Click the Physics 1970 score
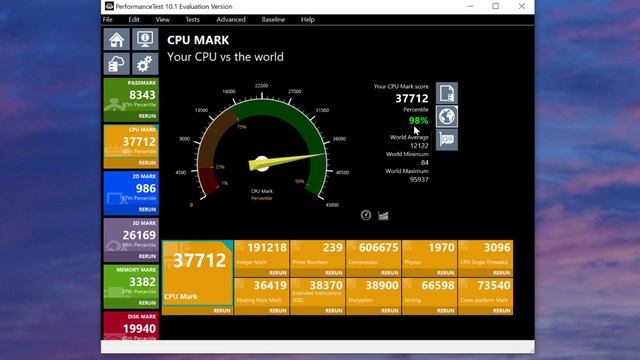 [x=441, y=247]
